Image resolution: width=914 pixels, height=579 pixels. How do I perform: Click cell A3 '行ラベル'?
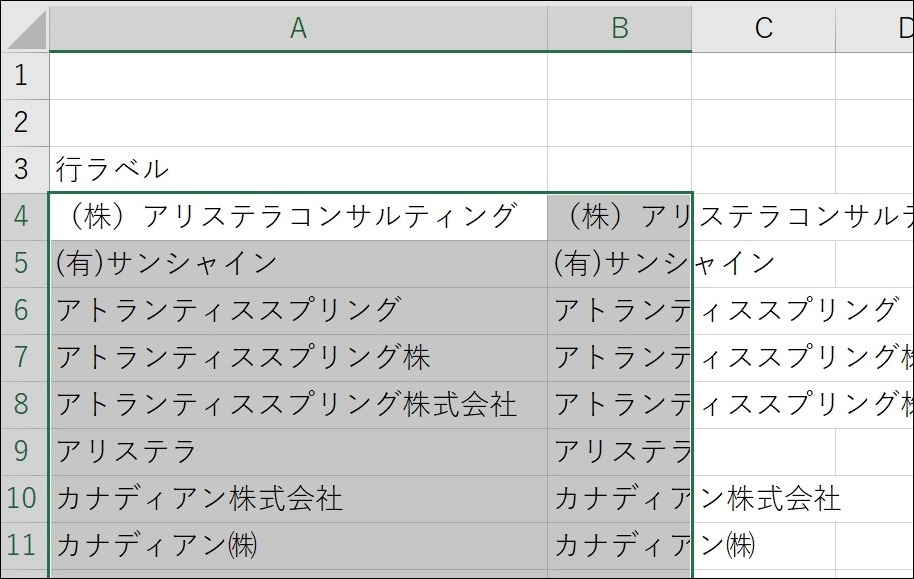coord(298,170)
